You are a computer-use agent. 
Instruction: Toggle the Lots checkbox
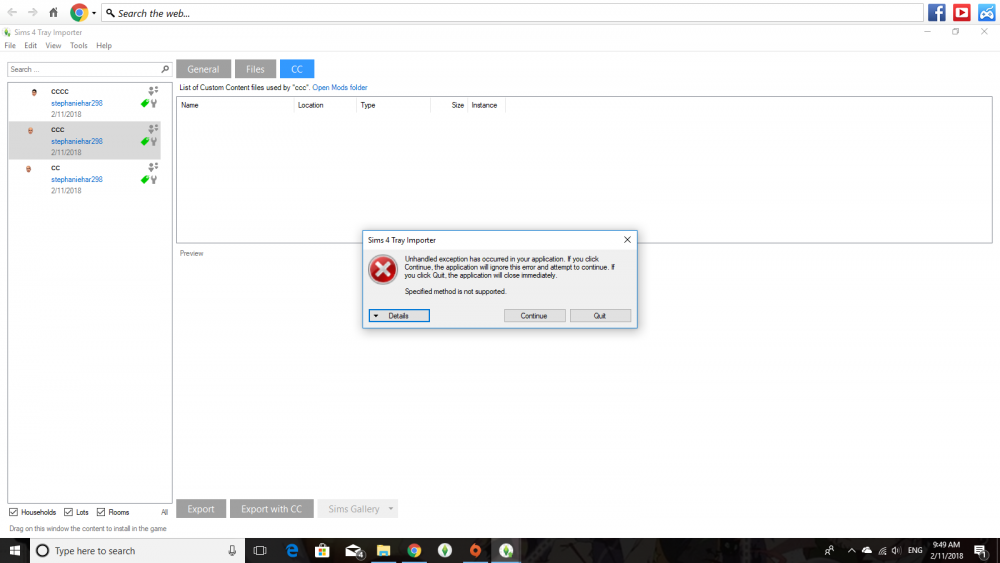[x=68, y=512]
